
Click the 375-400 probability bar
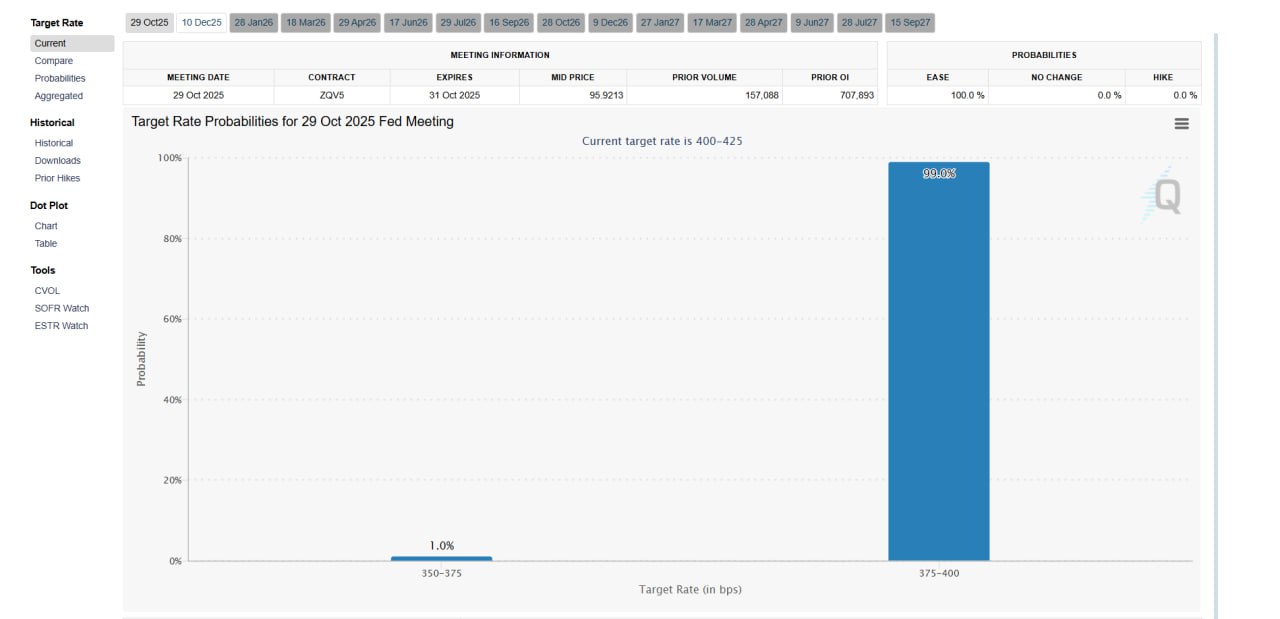coord(938,360)
